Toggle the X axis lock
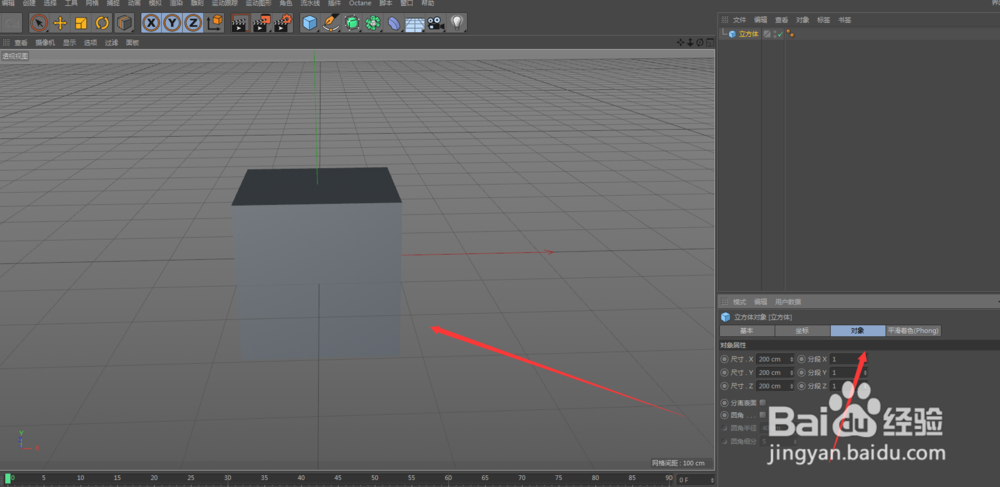 click(x=151, y=24)
